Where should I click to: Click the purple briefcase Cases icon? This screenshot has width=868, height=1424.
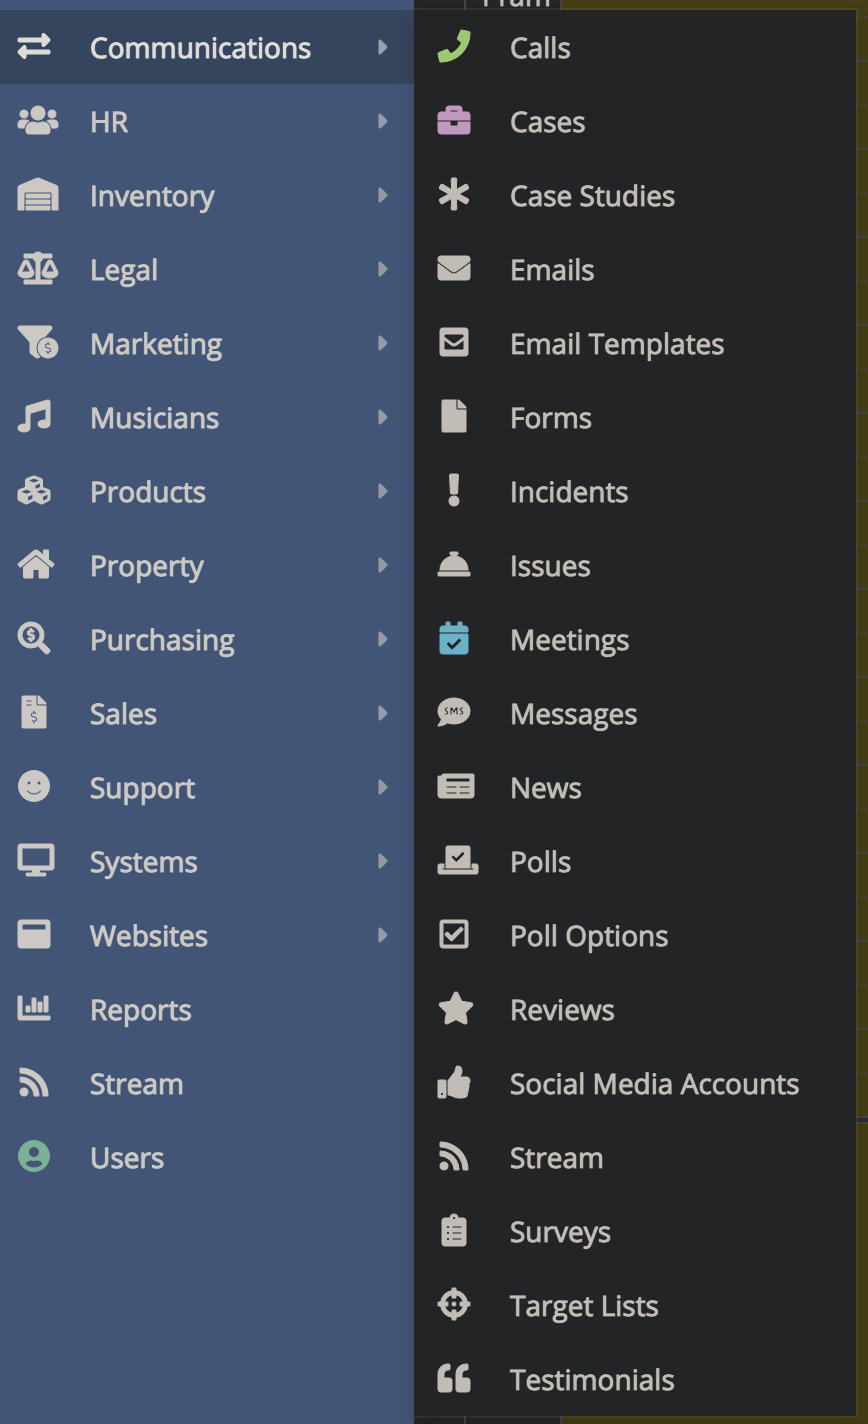[454, 122]
